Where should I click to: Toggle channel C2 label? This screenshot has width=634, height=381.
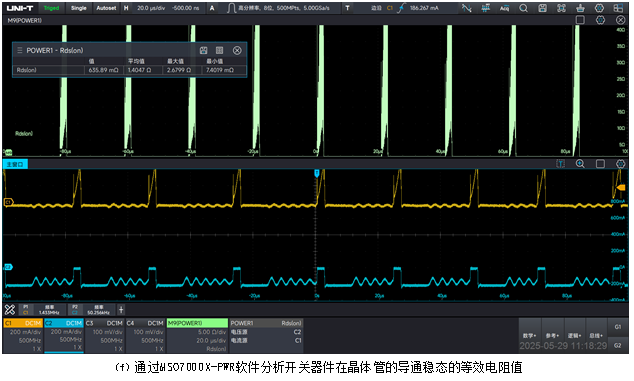[x=64, y=323]
